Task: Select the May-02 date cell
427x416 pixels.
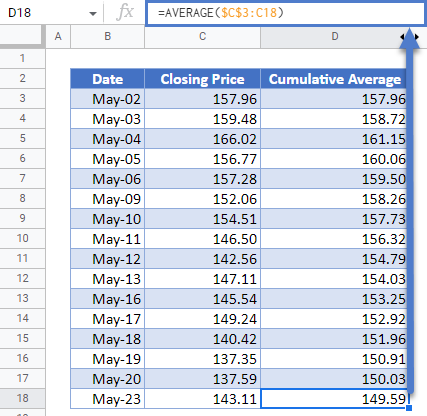Action: [x=107, y=99]
